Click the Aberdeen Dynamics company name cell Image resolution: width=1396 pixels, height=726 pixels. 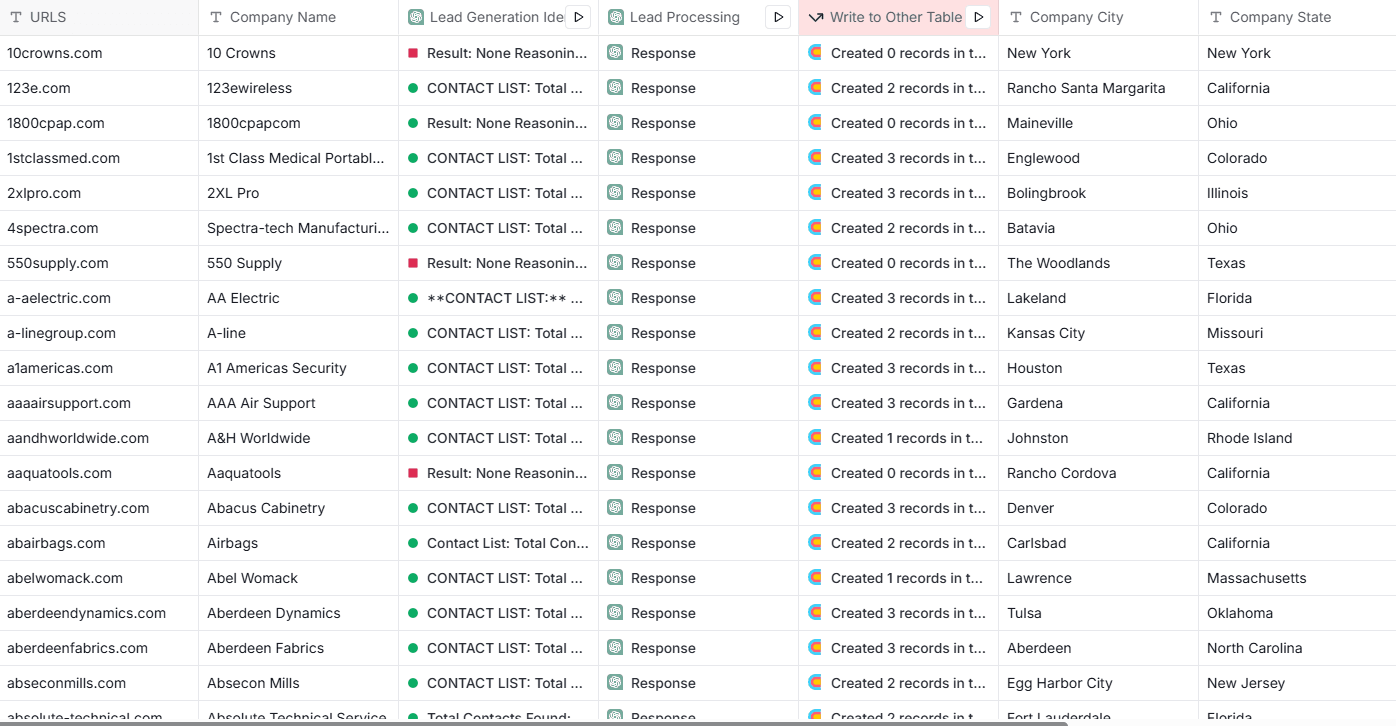tap(299, 613)
